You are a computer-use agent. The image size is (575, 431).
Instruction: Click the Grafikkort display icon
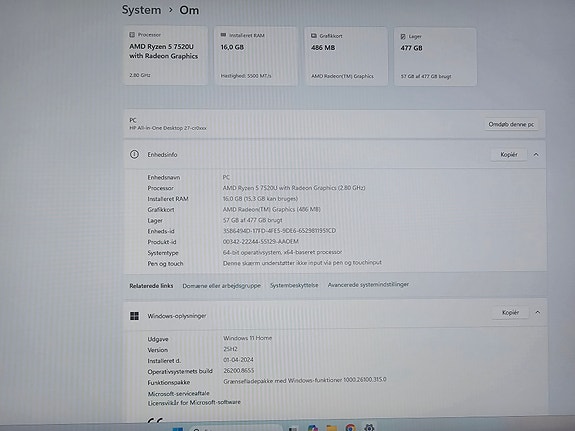click(314, 36)
